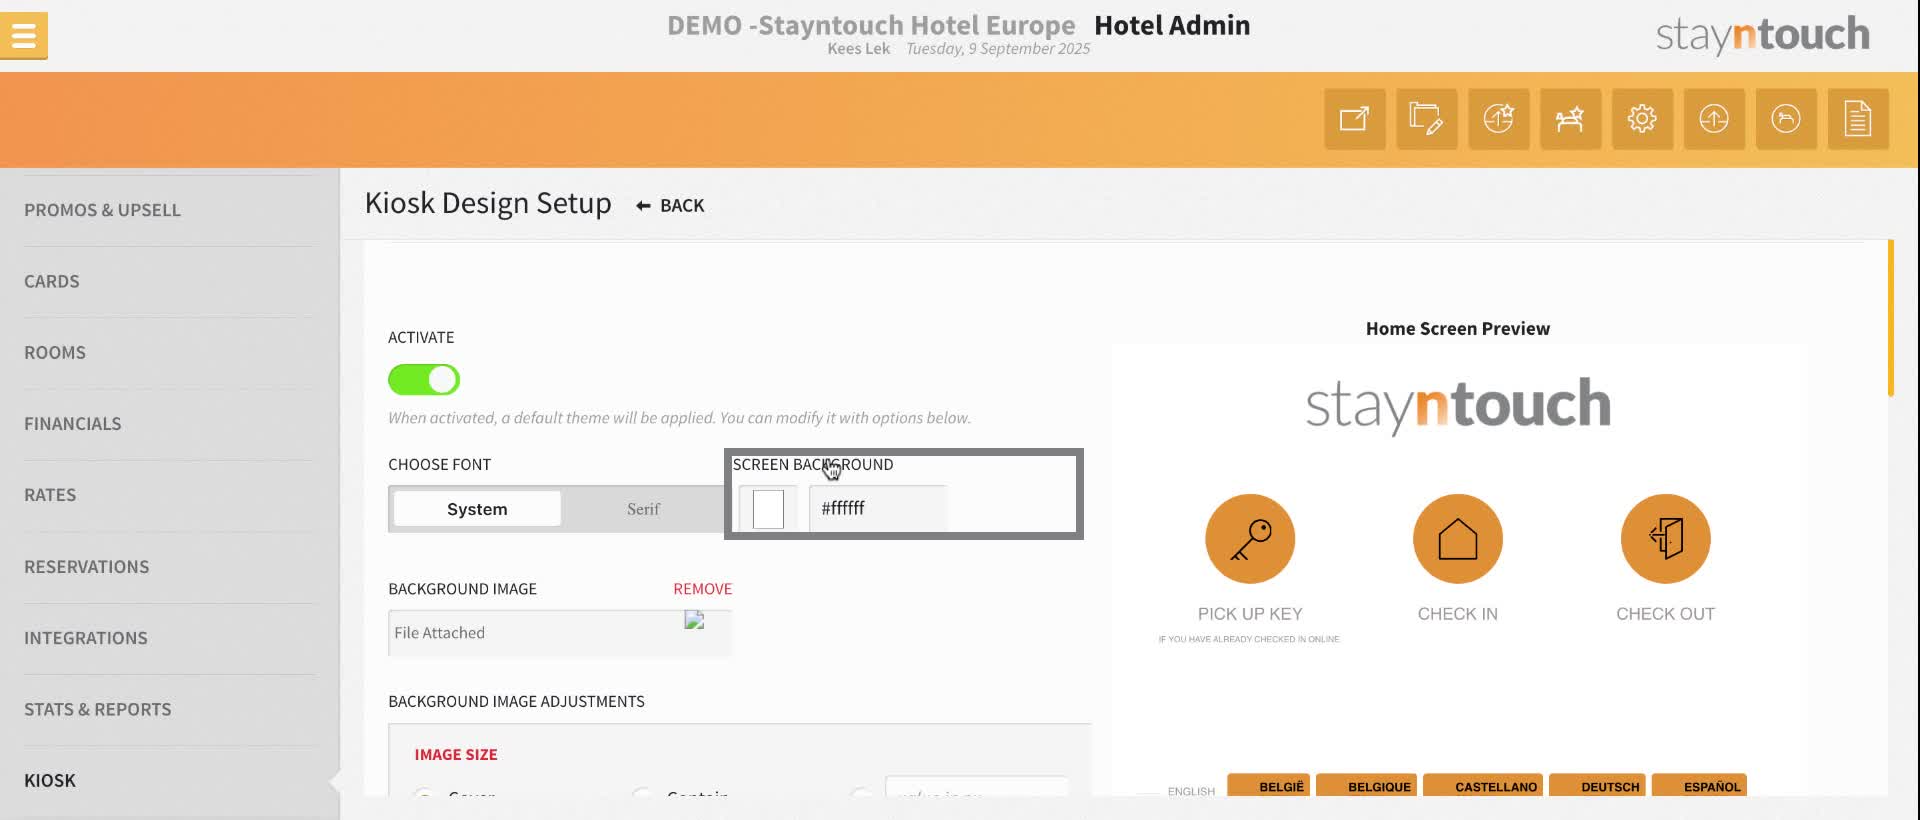
Task: Click the stayntouch logo in header
Action: 1763,35
